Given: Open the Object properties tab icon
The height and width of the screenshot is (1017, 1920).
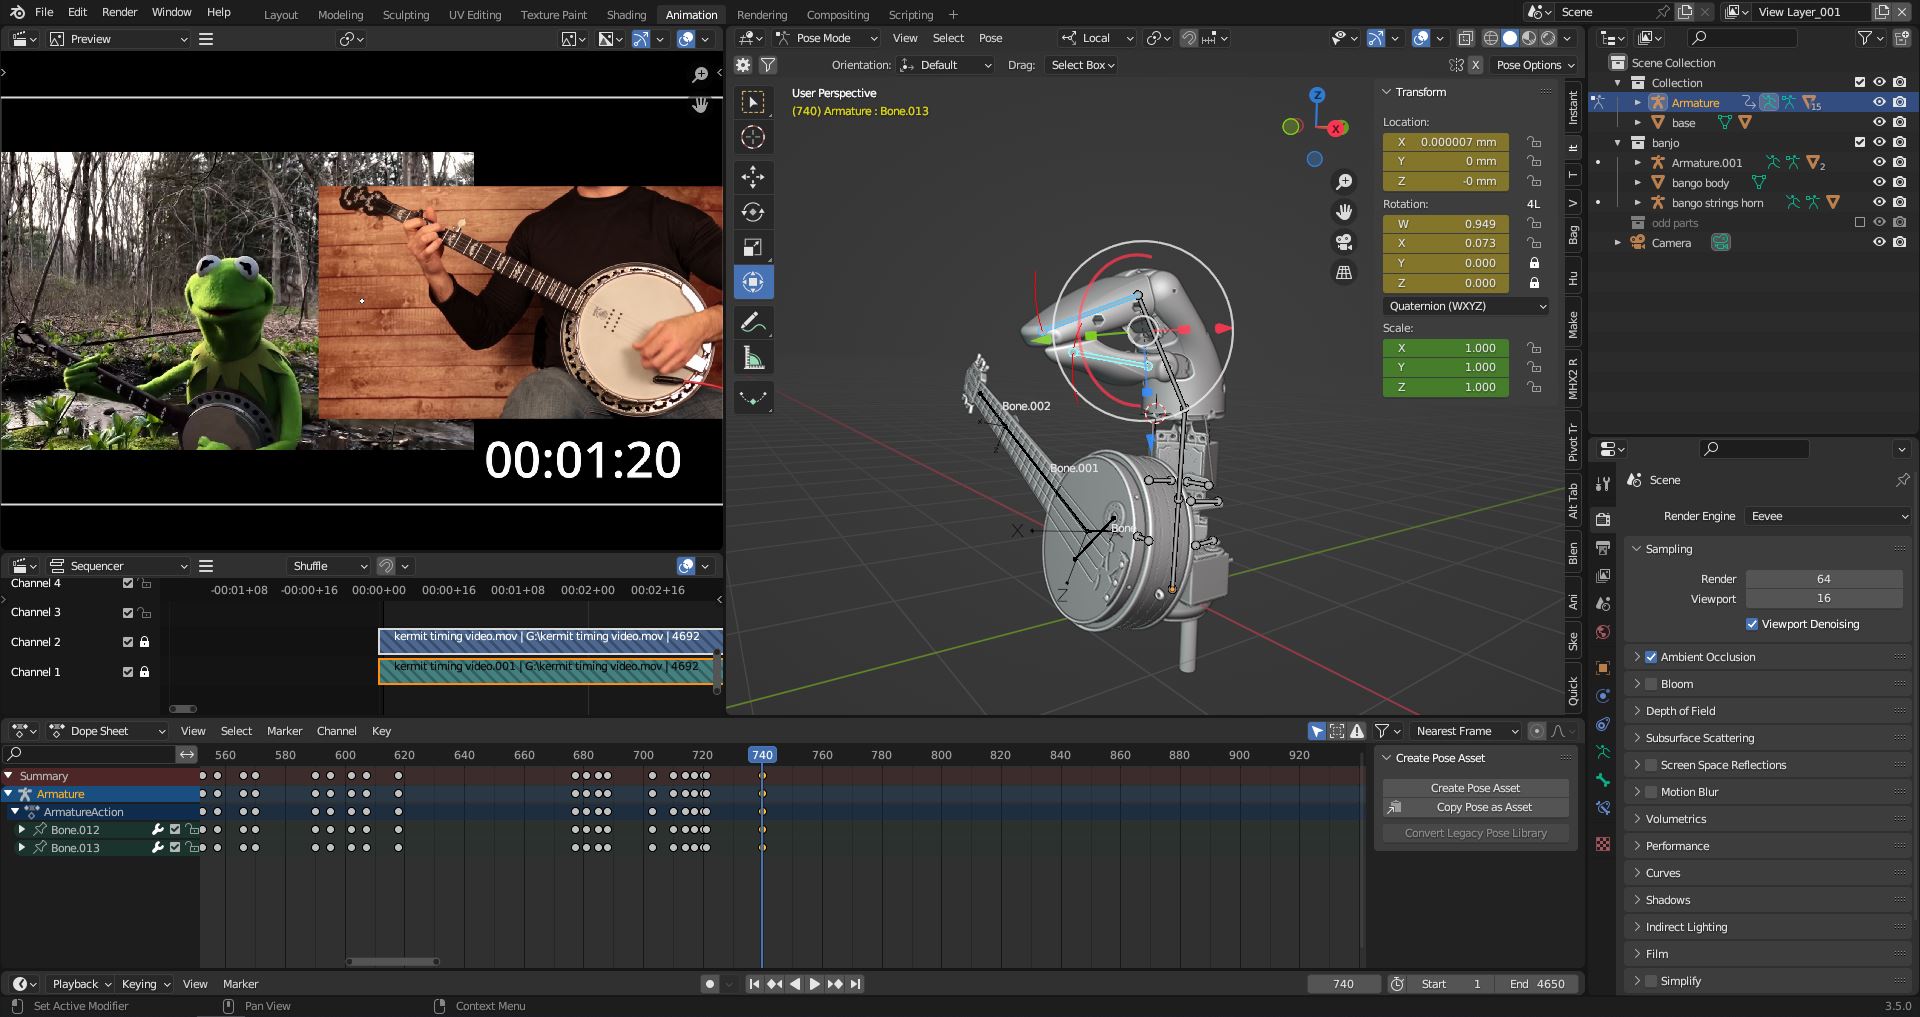Looking at the screenshot, I should (1603, 668).
